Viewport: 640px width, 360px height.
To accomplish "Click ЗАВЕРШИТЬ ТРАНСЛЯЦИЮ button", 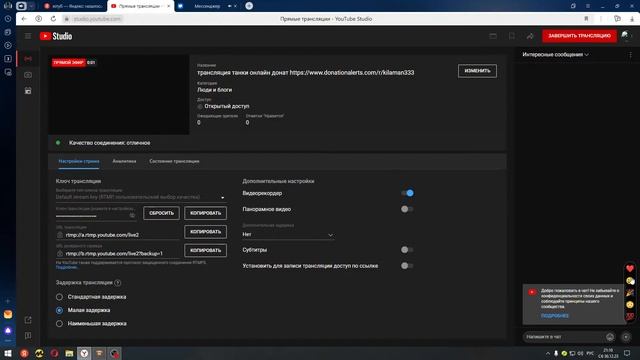I will [579, 36].
